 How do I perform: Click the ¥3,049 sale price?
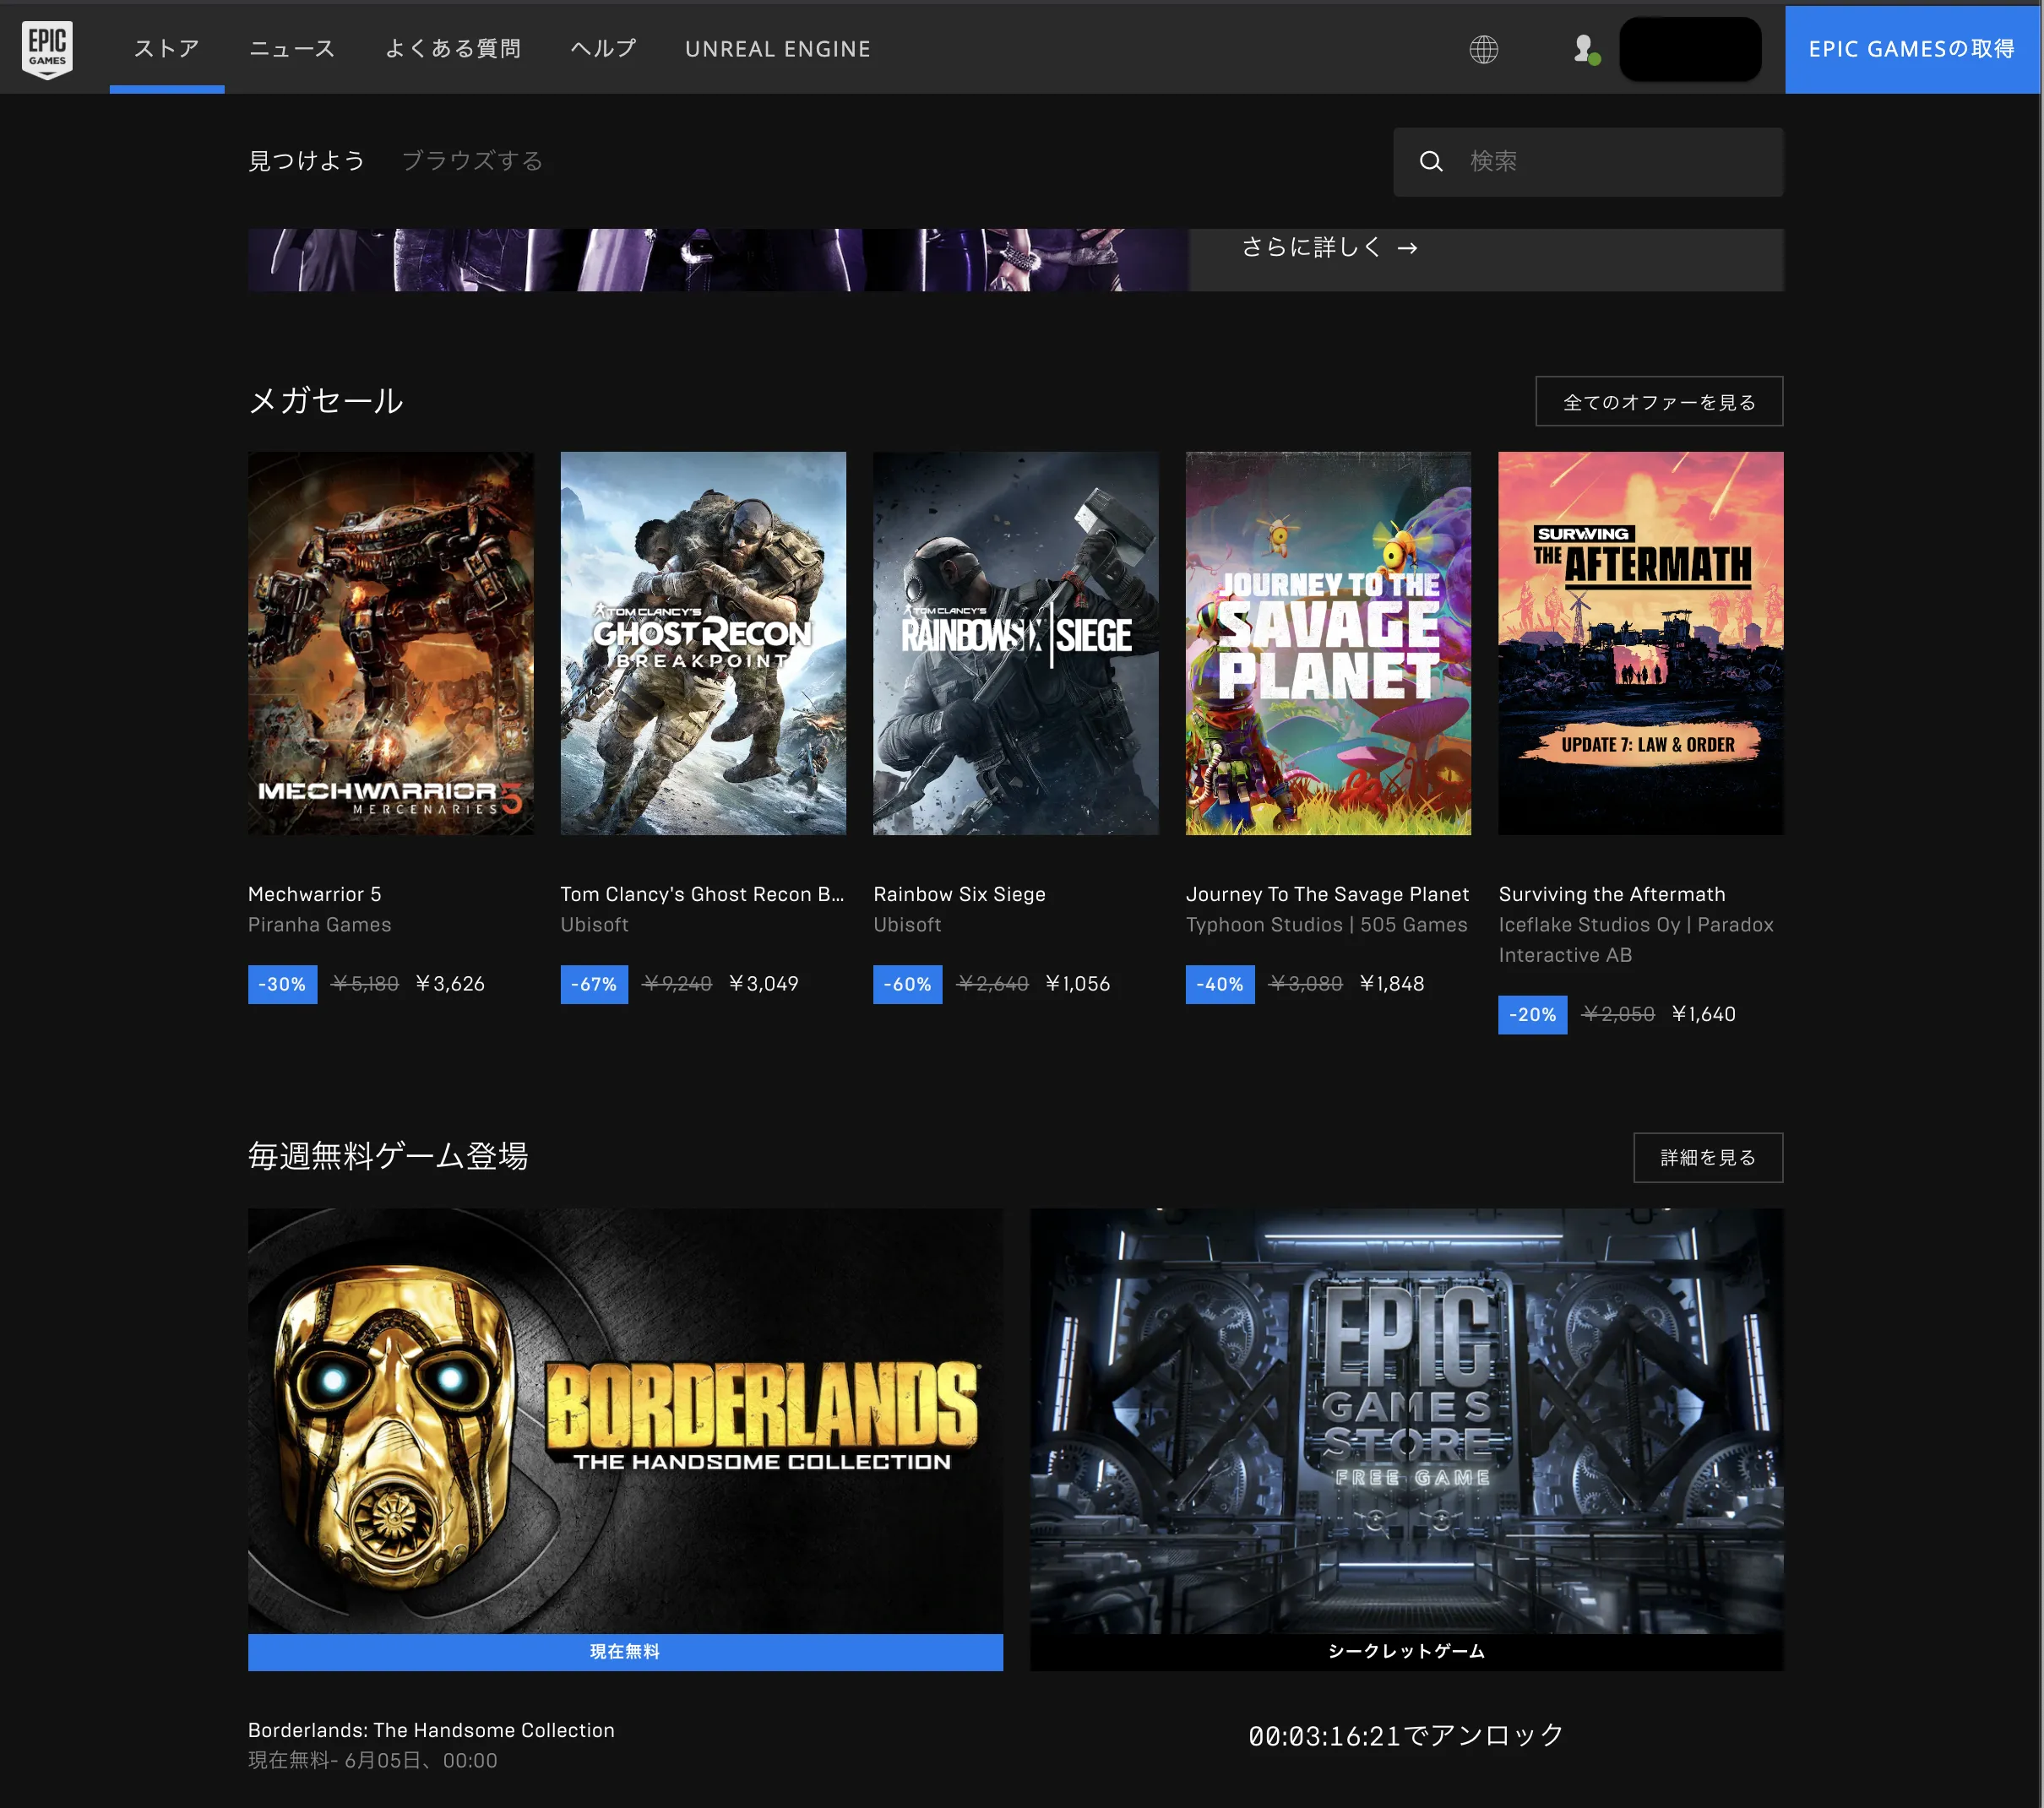click(764, 984)
